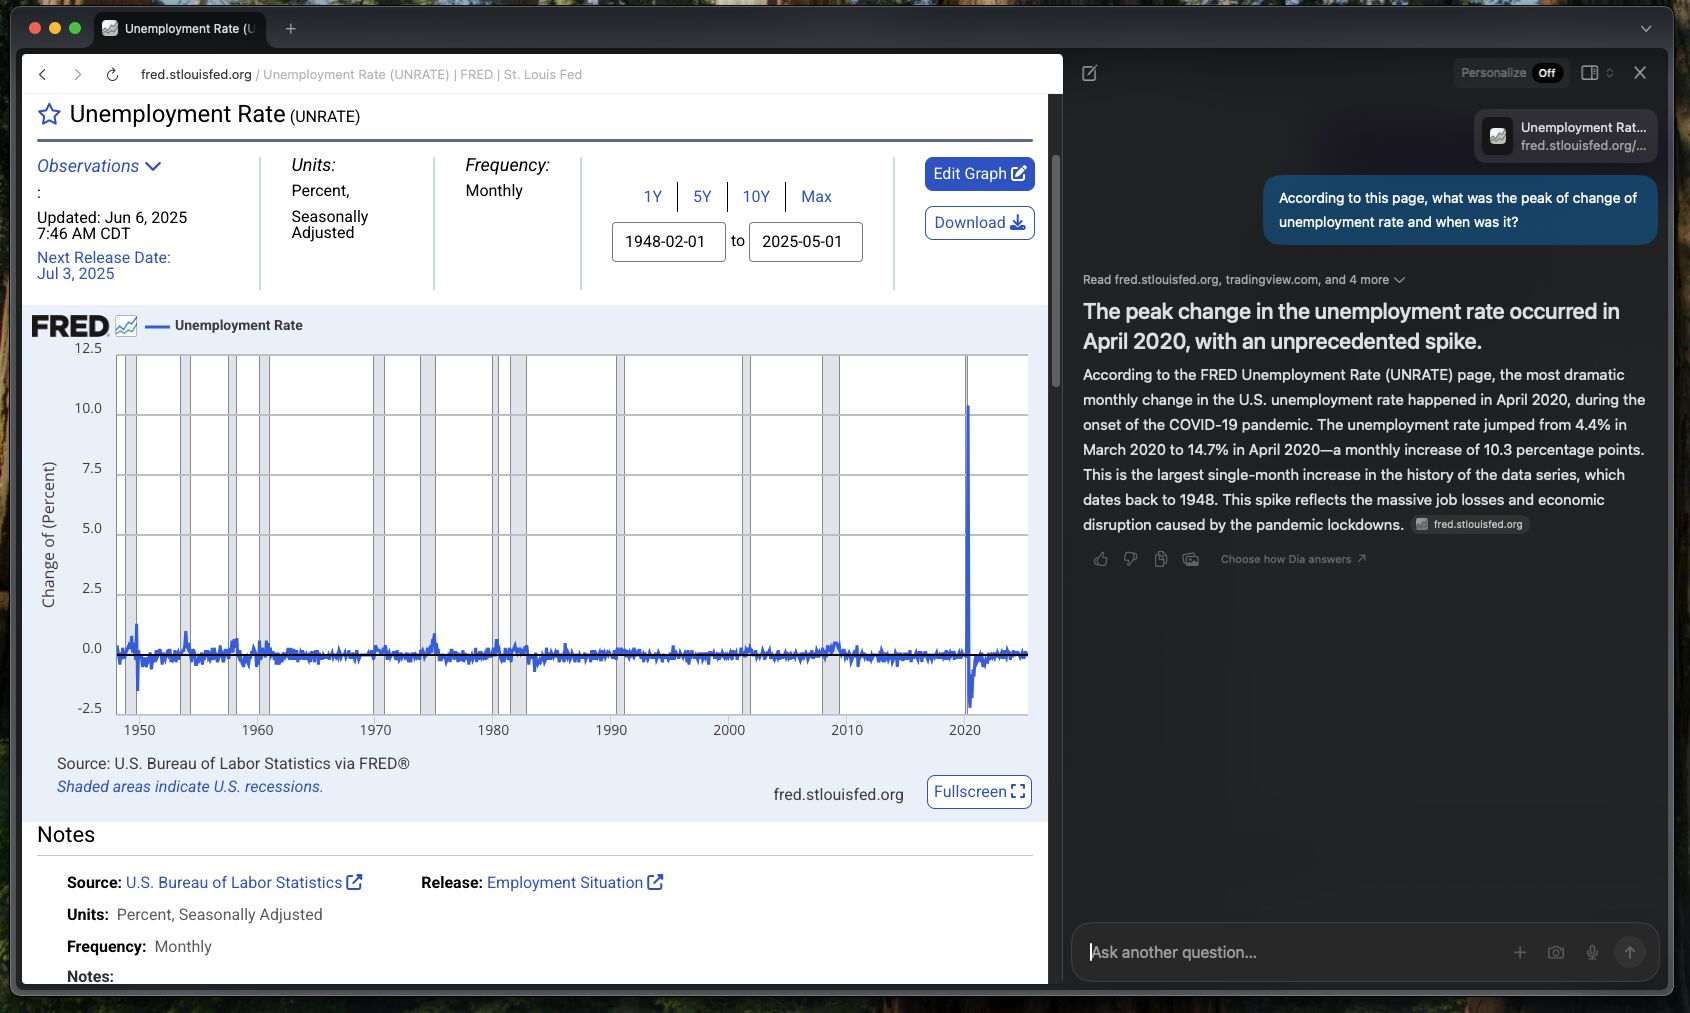Select the 1Y date range
This screenshot has width=1690, height=1013.
(653, 197)
